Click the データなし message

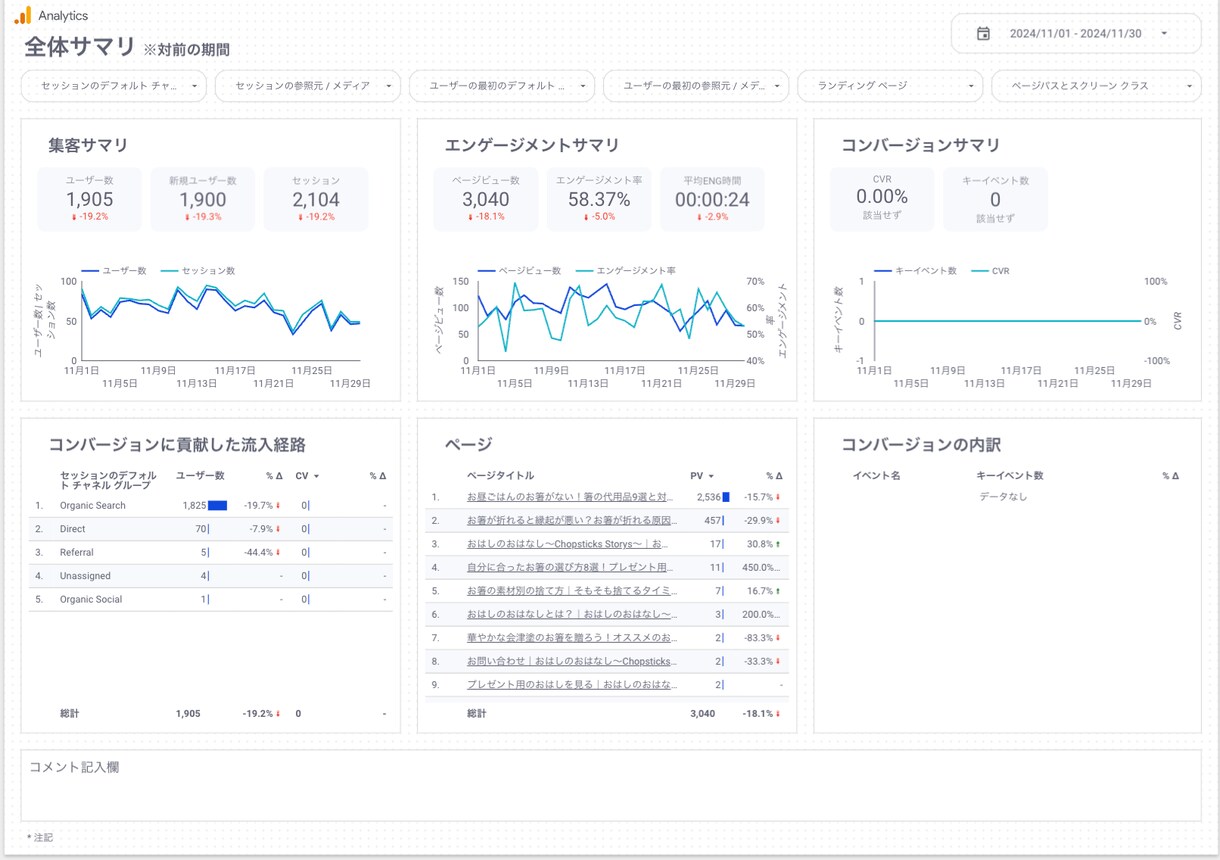[x=1003, y=497]
